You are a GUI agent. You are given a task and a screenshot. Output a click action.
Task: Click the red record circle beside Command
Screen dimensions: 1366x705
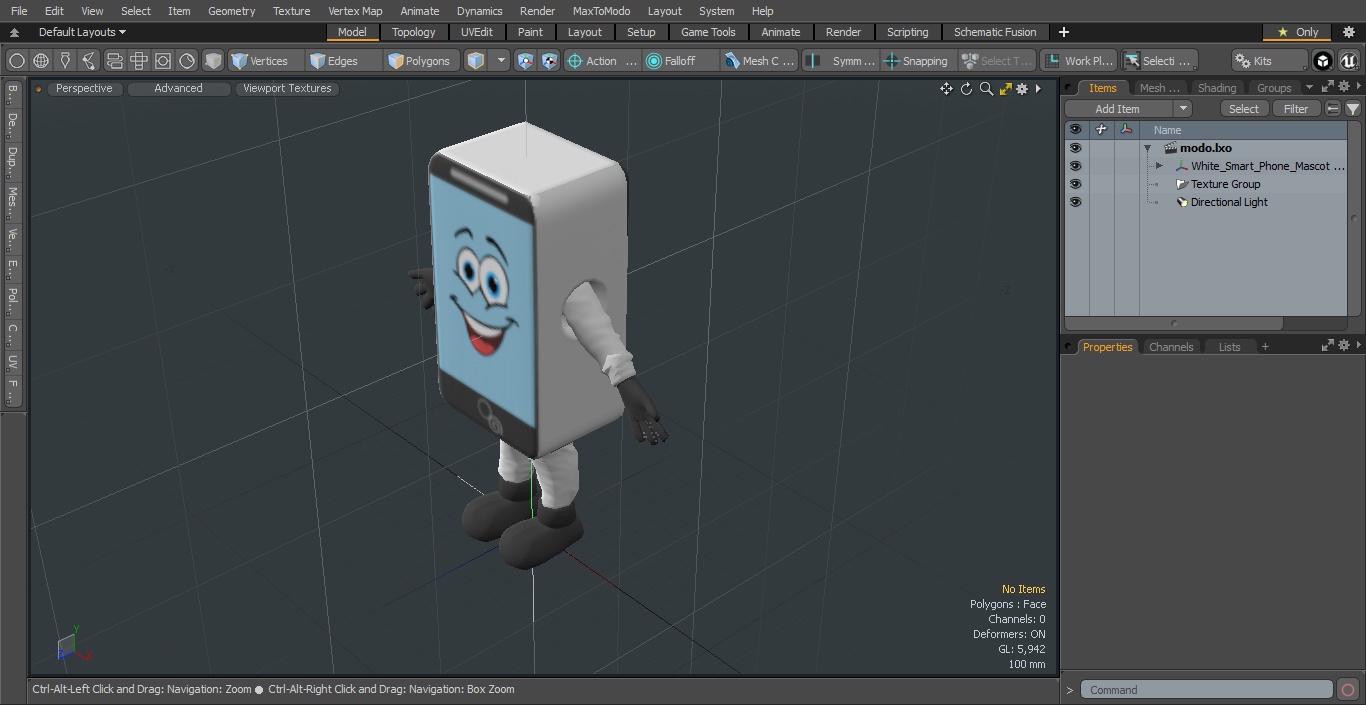(1348, 690)
